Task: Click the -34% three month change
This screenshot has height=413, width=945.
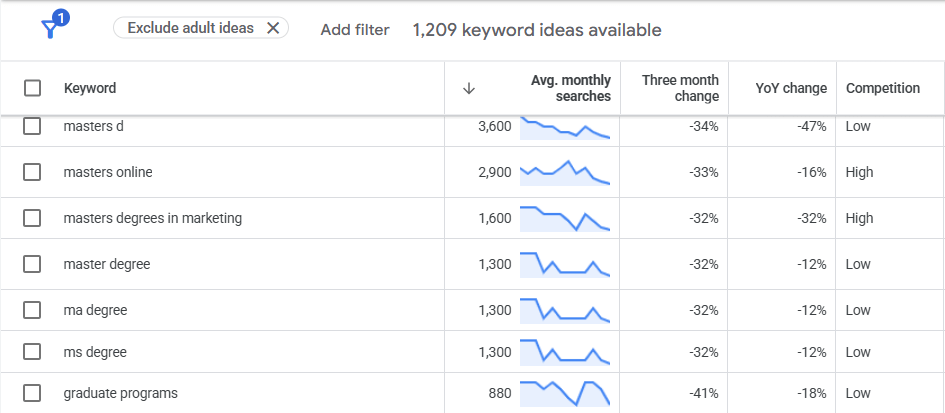Action: [x=704, y=127]
